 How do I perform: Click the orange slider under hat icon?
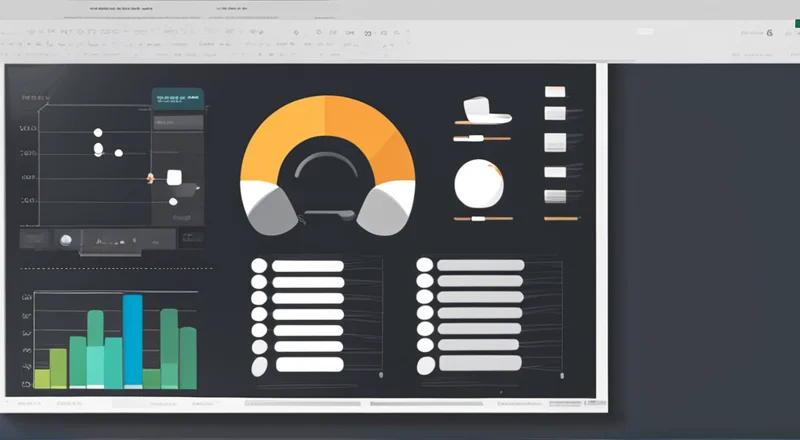click(x=482, y=138)
